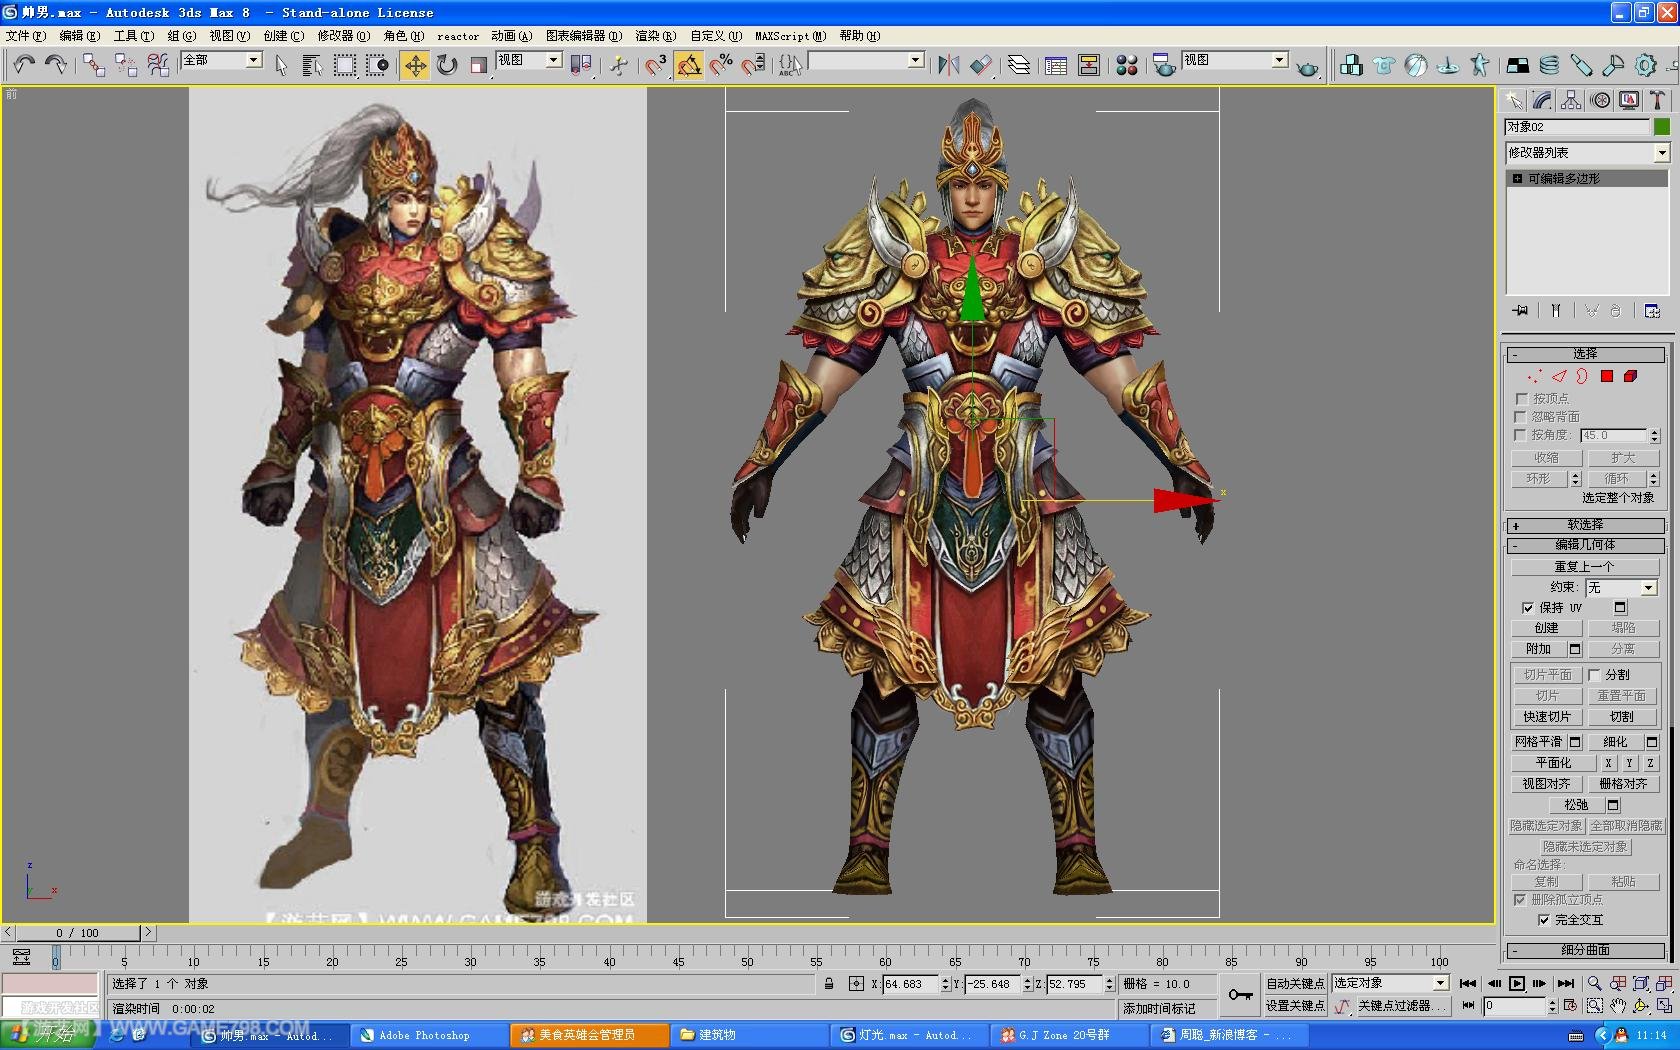The image size is (1680, 1050).
Task: Collapse the 选择 rollout
Action: [x=1586, y=354]
